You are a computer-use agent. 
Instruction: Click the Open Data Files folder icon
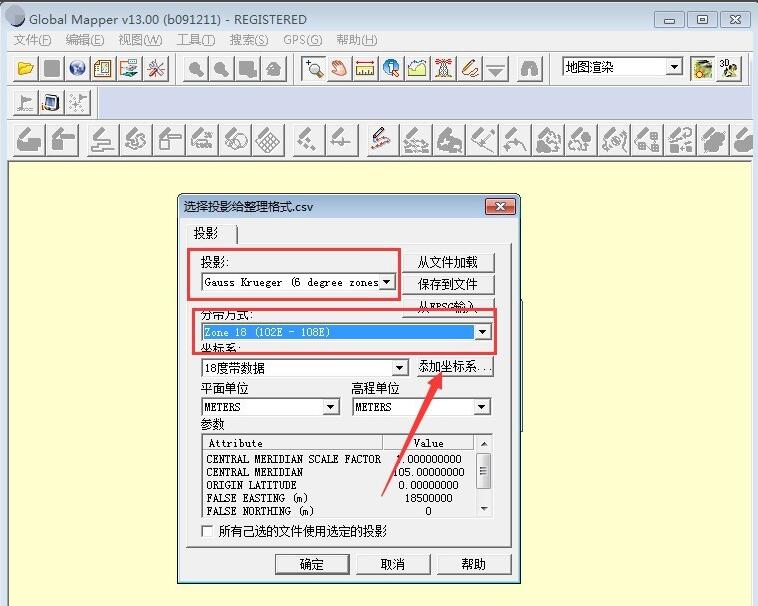pyautogui.click(x=25, y=68)
